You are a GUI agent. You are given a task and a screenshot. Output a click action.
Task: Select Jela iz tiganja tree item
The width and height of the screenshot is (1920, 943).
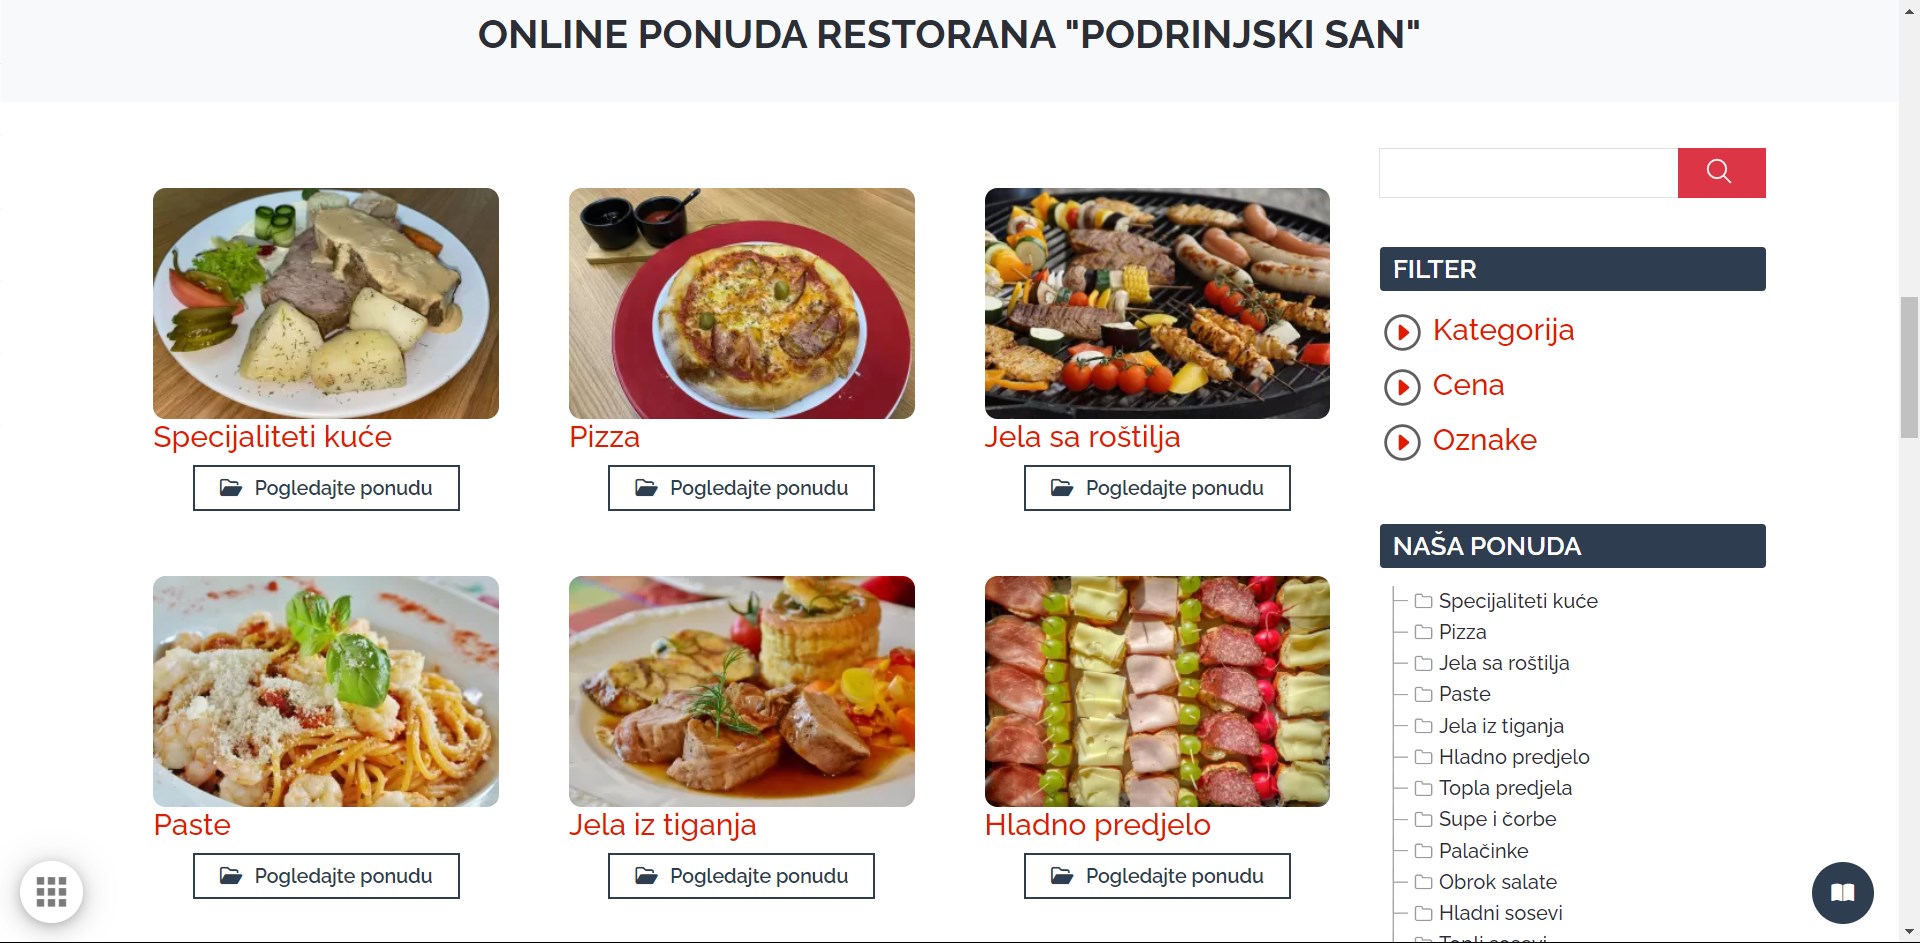(x=1501, y=726)
